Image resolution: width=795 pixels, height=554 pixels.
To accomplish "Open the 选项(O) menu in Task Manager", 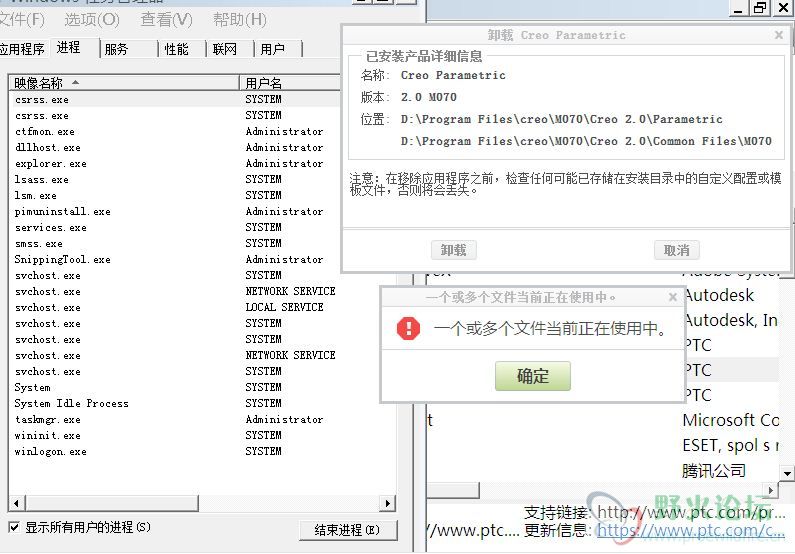I will click(x=92, y=20).
